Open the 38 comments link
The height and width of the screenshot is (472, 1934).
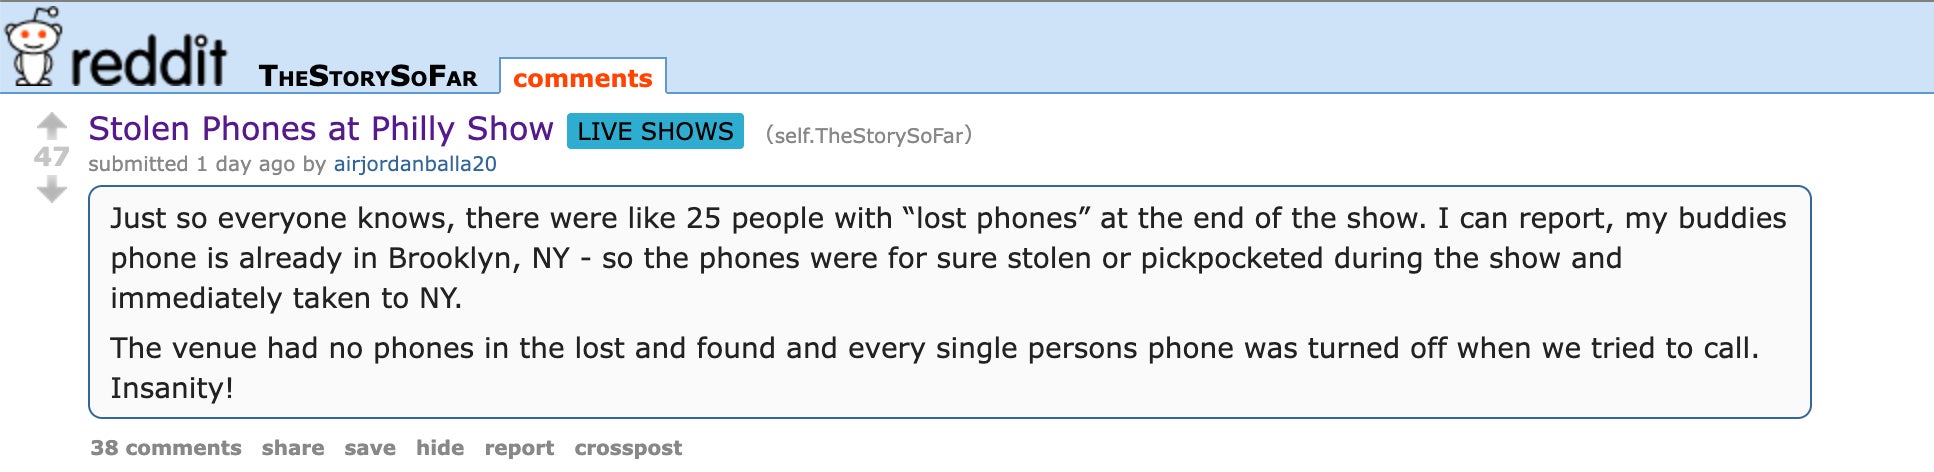[x=166, y=448]
